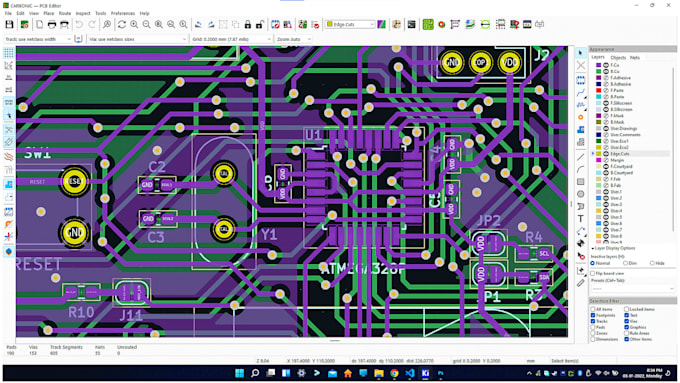Click the Zoom Out icon
The image size is (680, 383).
147,25
